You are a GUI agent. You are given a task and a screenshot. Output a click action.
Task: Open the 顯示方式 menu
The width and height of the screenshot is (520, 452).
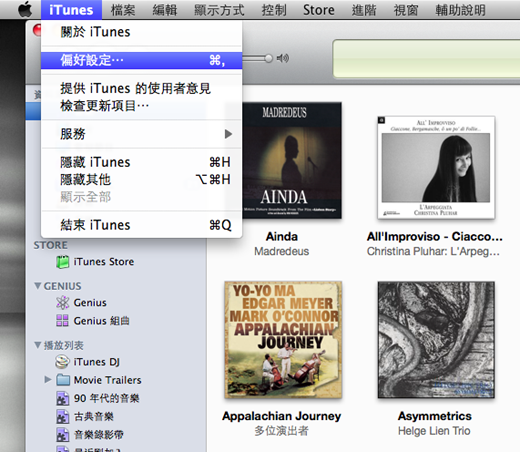click(x=219, y=10)
